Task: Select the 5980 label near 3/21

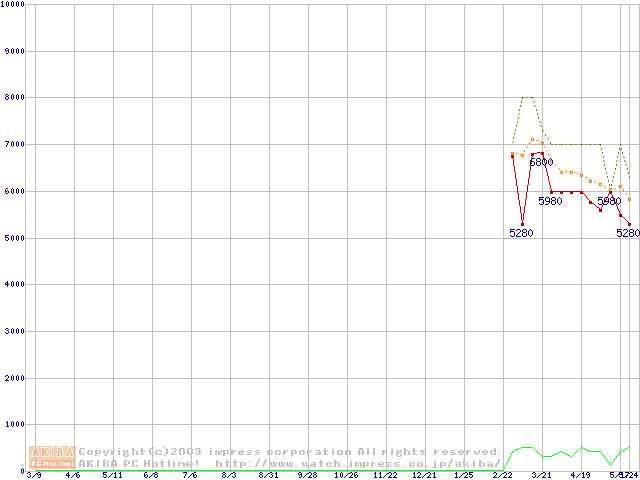Action: 550,201
